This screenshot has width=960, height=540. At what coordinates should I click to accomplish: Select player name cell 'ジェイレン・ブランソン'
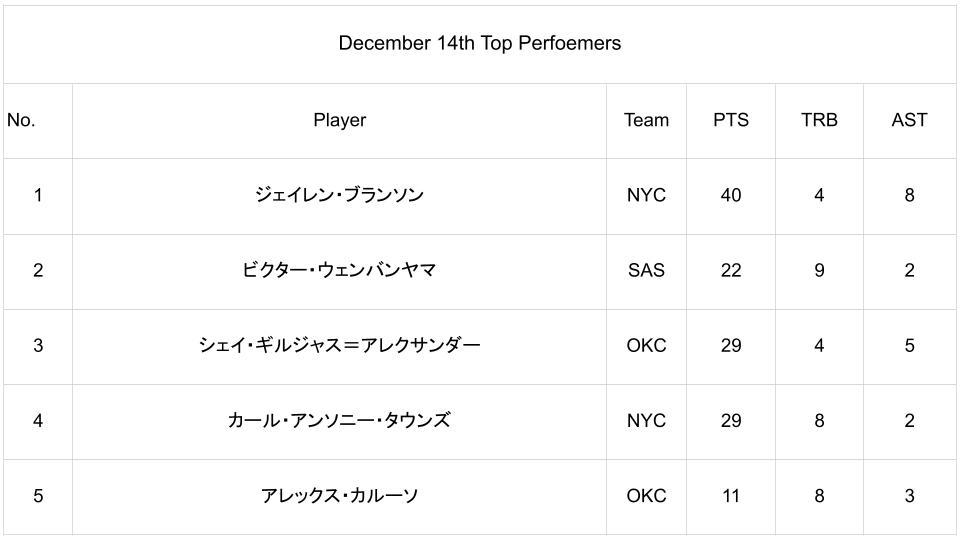[x=339, y=195]
